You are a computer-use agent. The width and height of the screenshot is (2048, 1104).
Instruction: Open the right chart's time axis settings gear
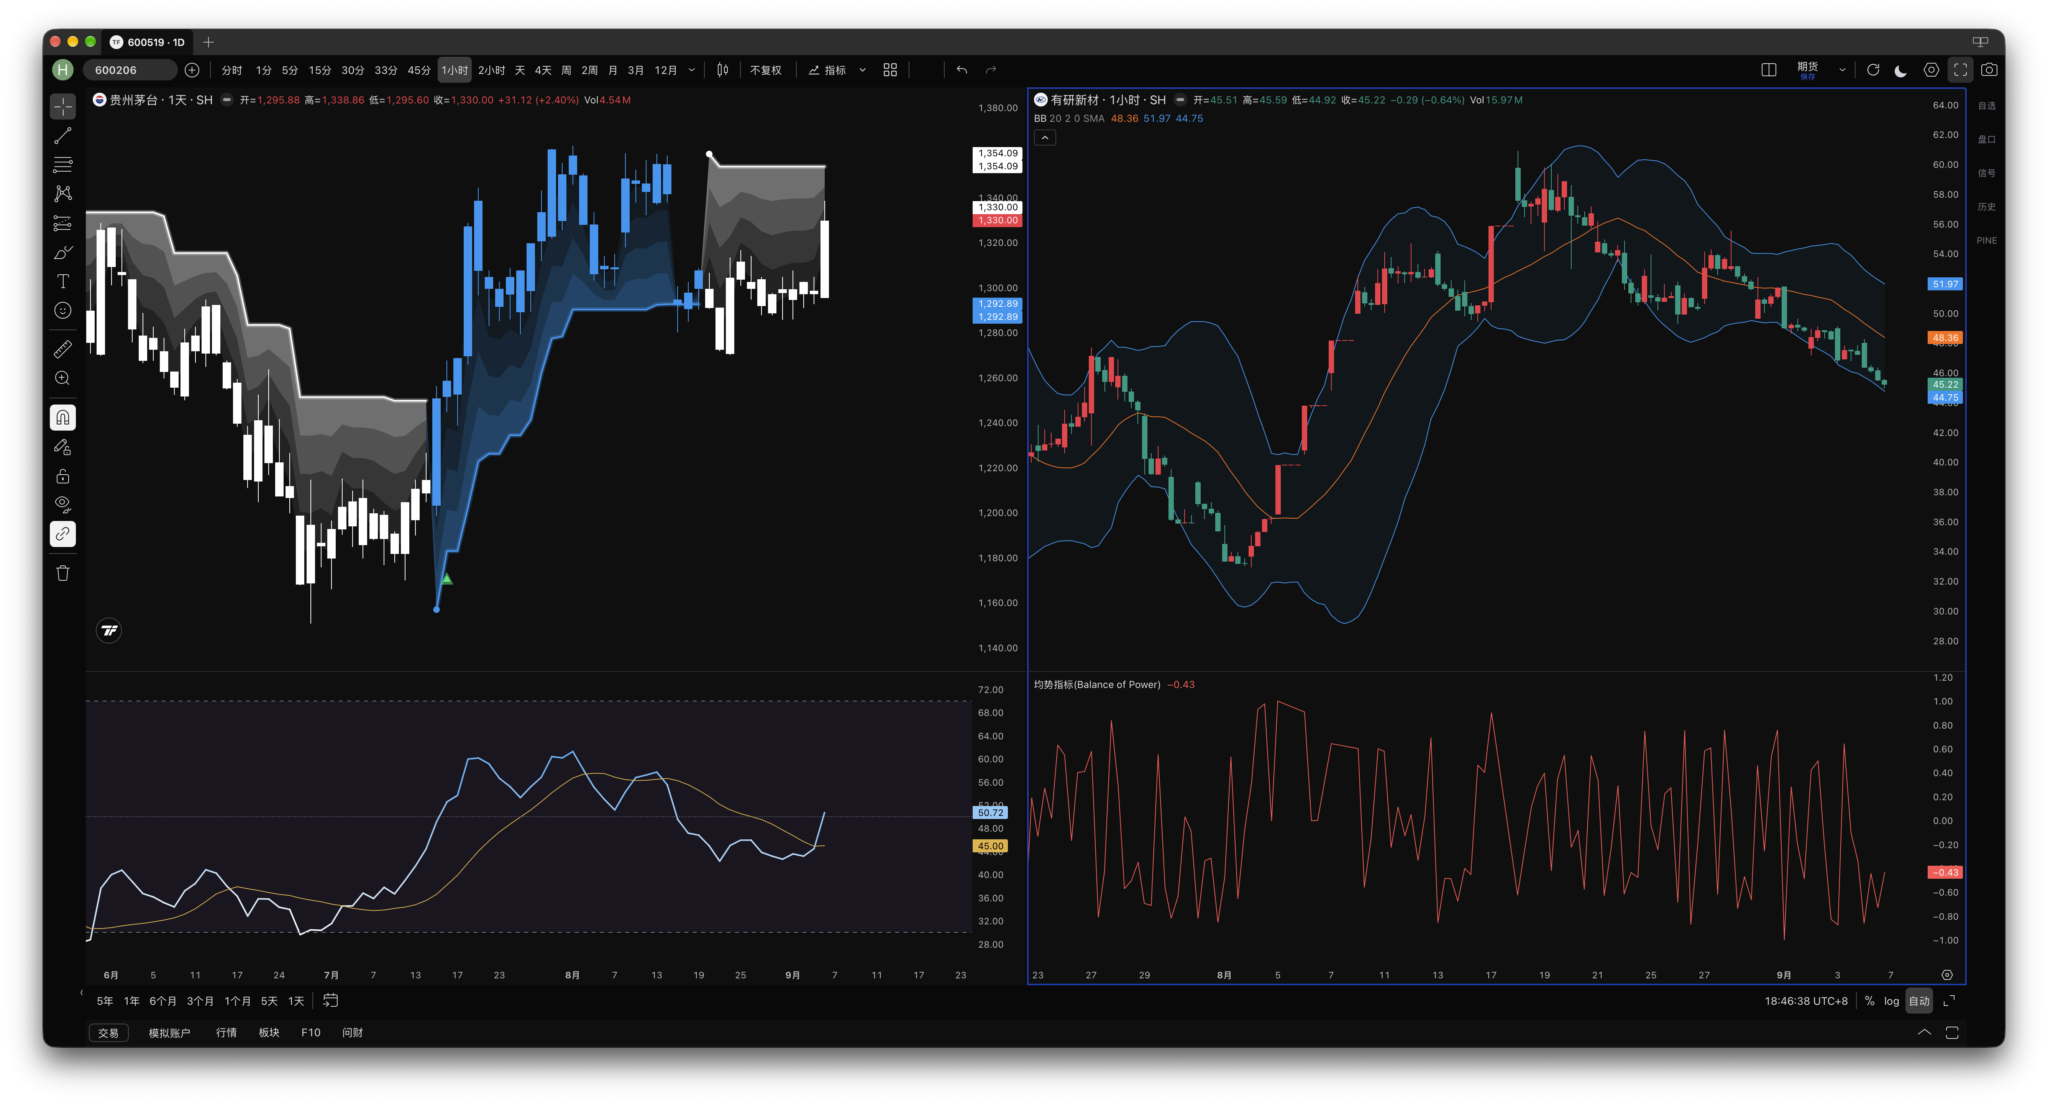[1947, 975]
